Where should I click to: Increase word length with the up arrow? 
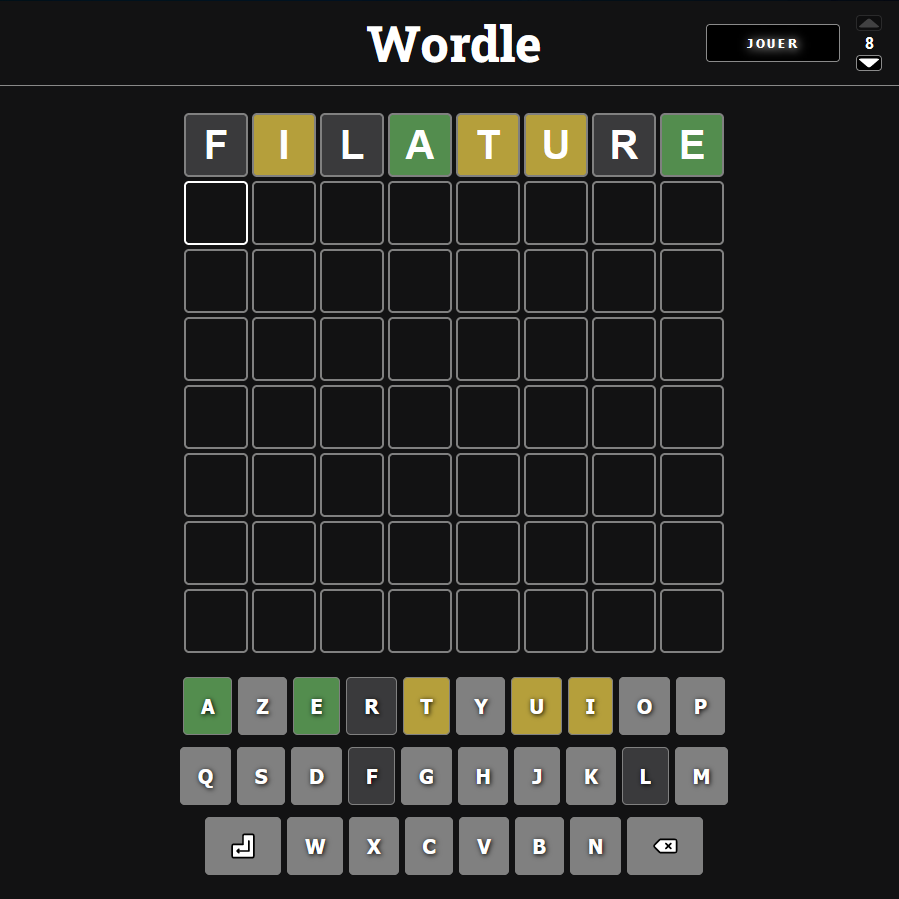(869, 23)
